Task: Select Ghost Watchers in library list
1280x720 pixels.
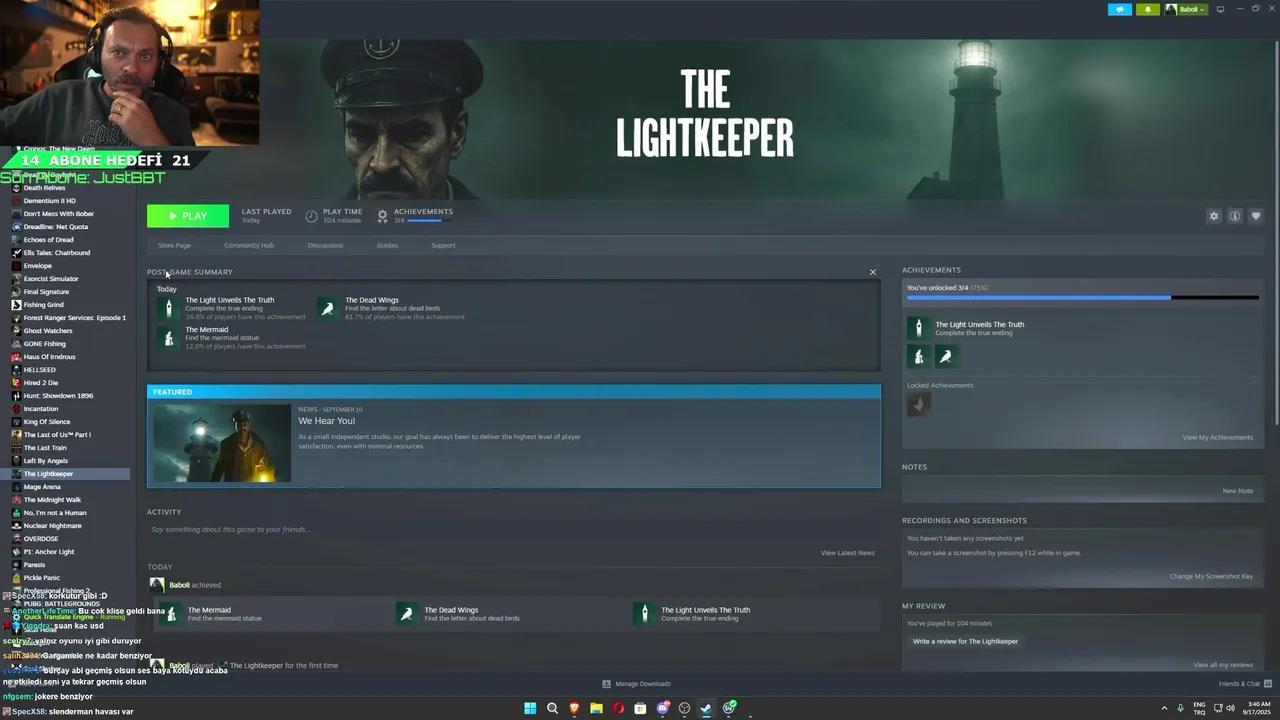Action: (x=48, y=331)
